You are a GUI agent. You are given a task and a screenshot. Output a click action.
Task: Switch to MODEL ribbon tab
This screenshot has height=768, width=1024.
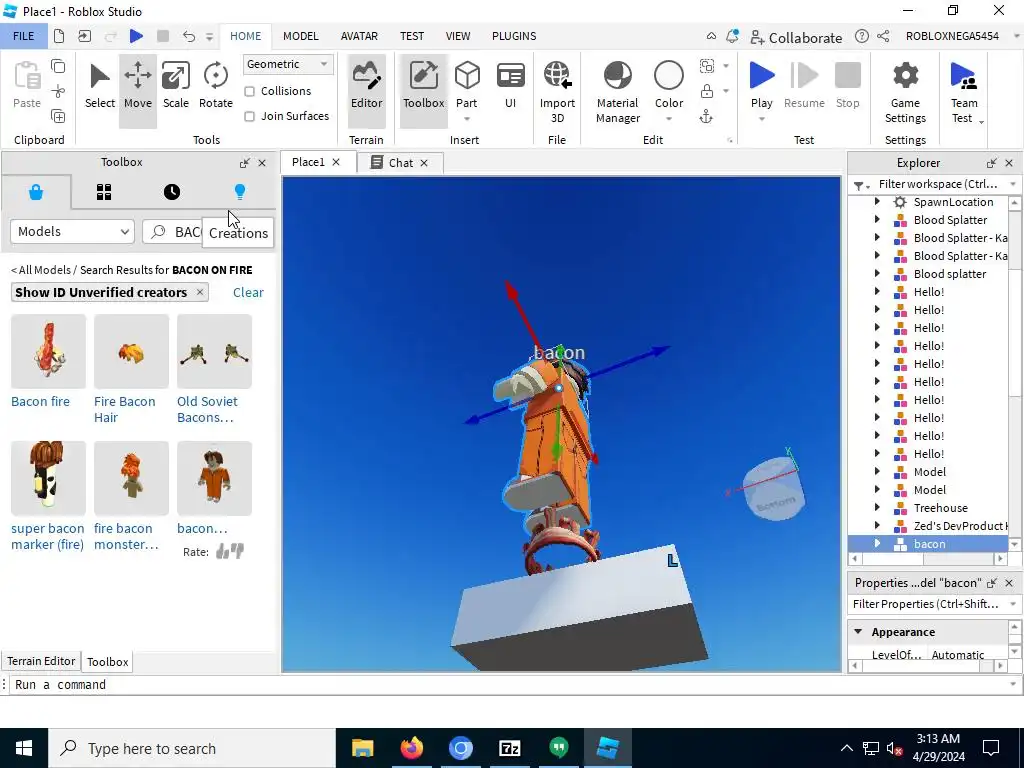click(300, 36)
